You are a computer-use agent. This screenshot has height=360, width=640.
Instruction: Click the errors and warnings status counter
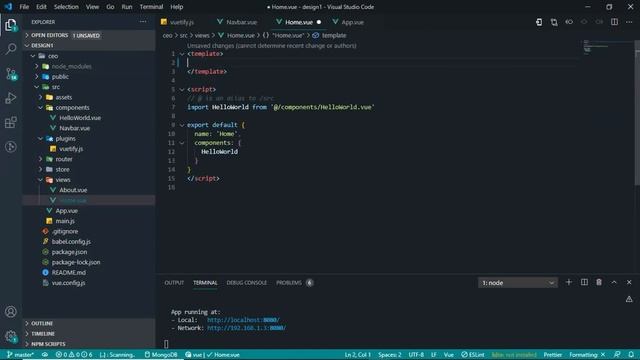73,355
